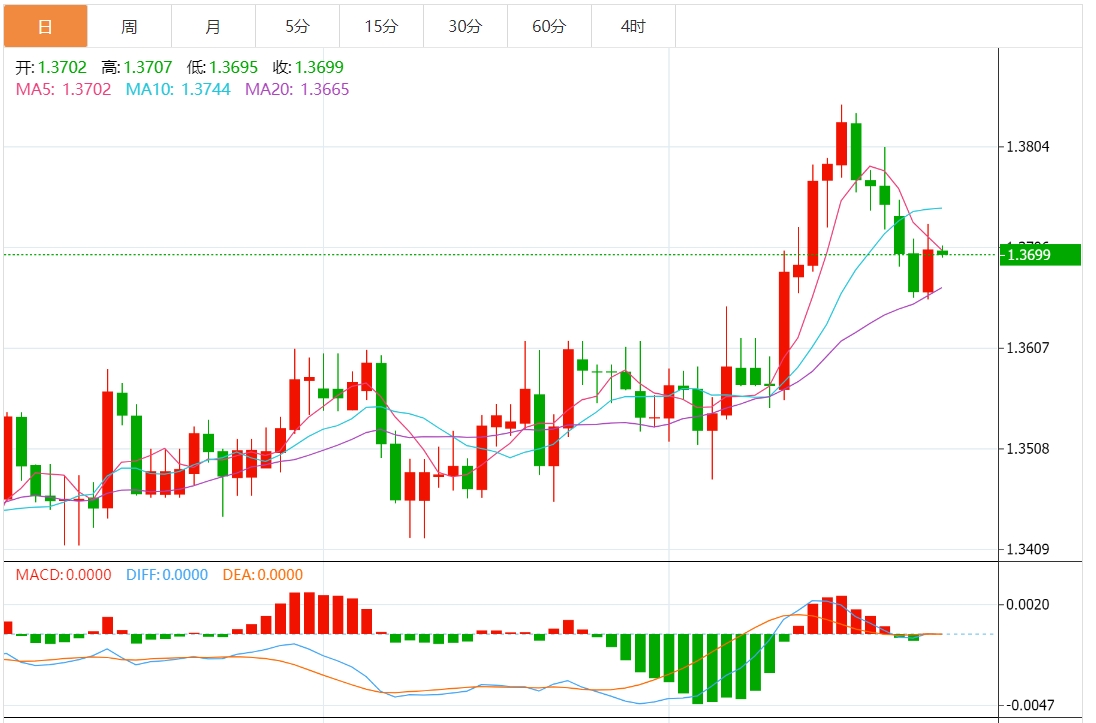Click the 1.3409 price axis label
The image size is (1096, 723).
(1028, 550)
